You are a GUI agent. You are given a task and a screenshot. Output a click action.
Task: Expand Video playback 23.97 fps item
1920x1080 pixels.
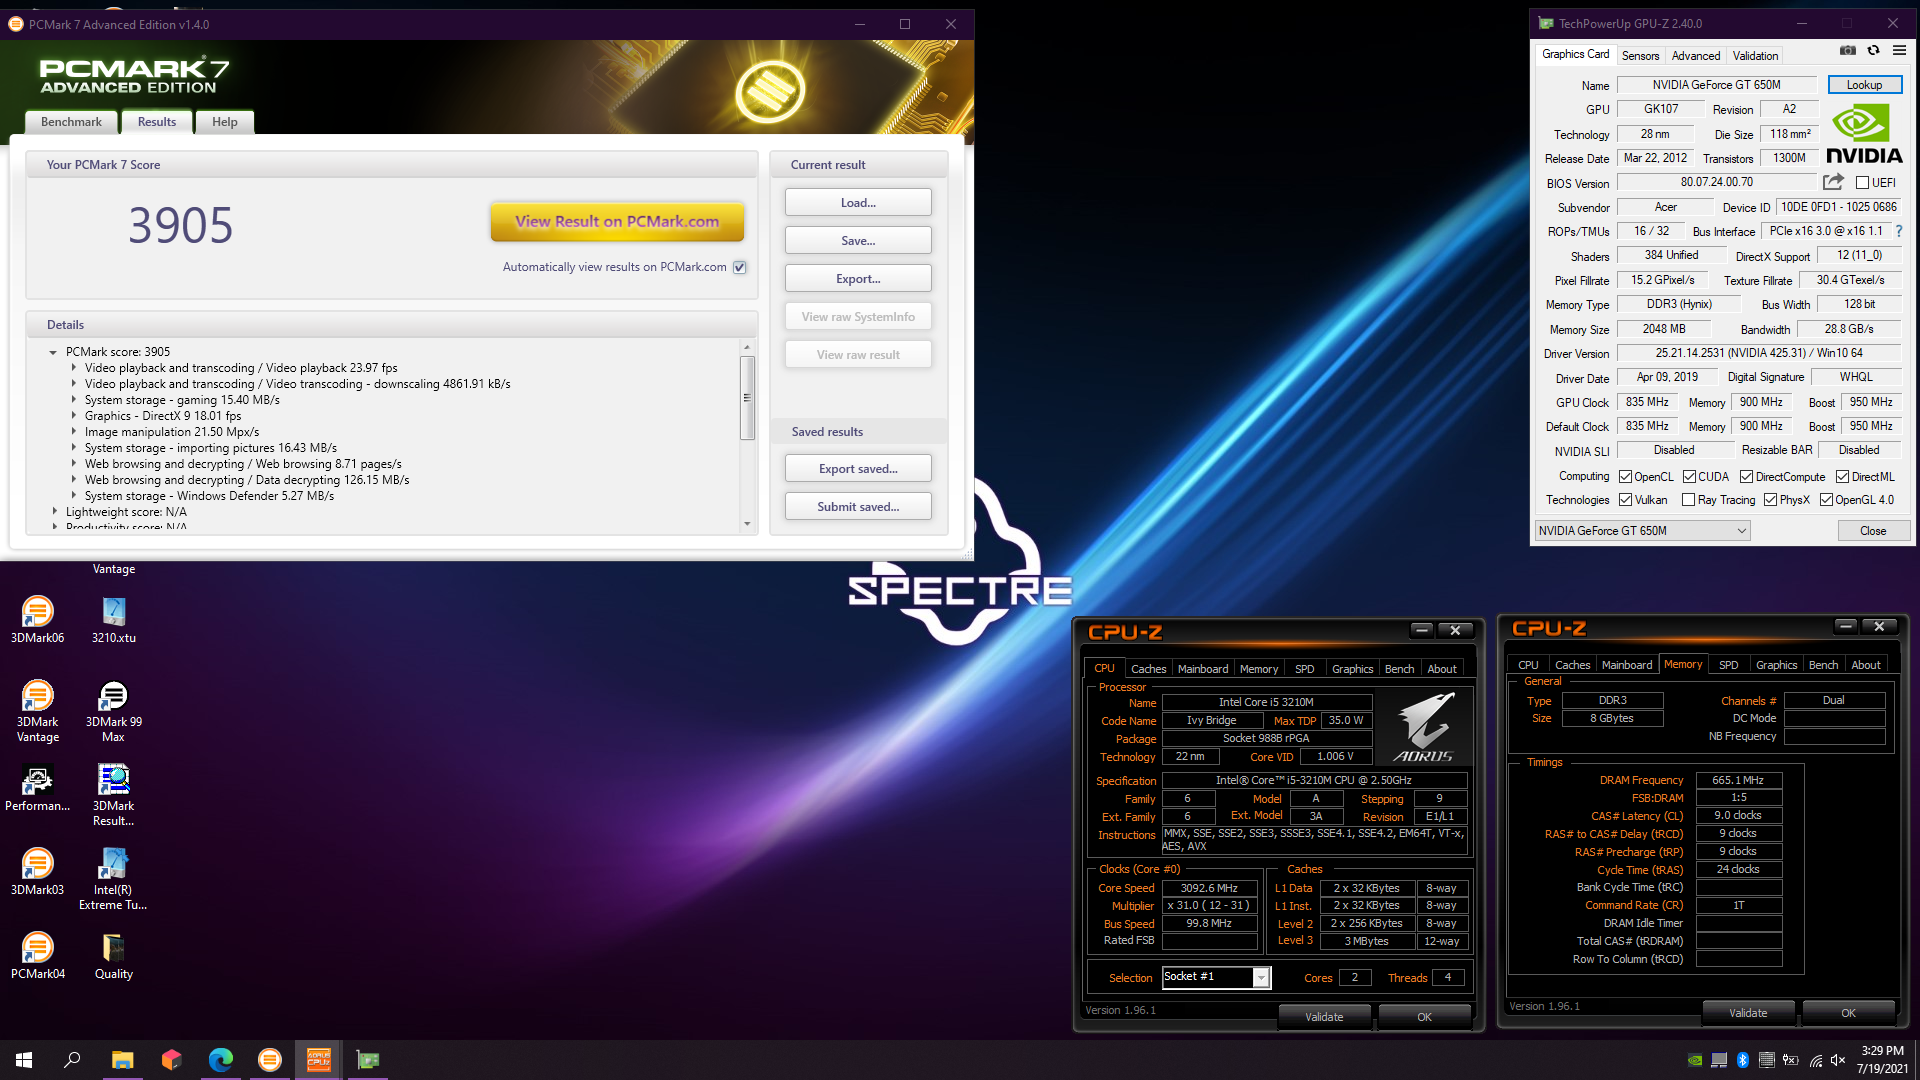coord(73,368)
